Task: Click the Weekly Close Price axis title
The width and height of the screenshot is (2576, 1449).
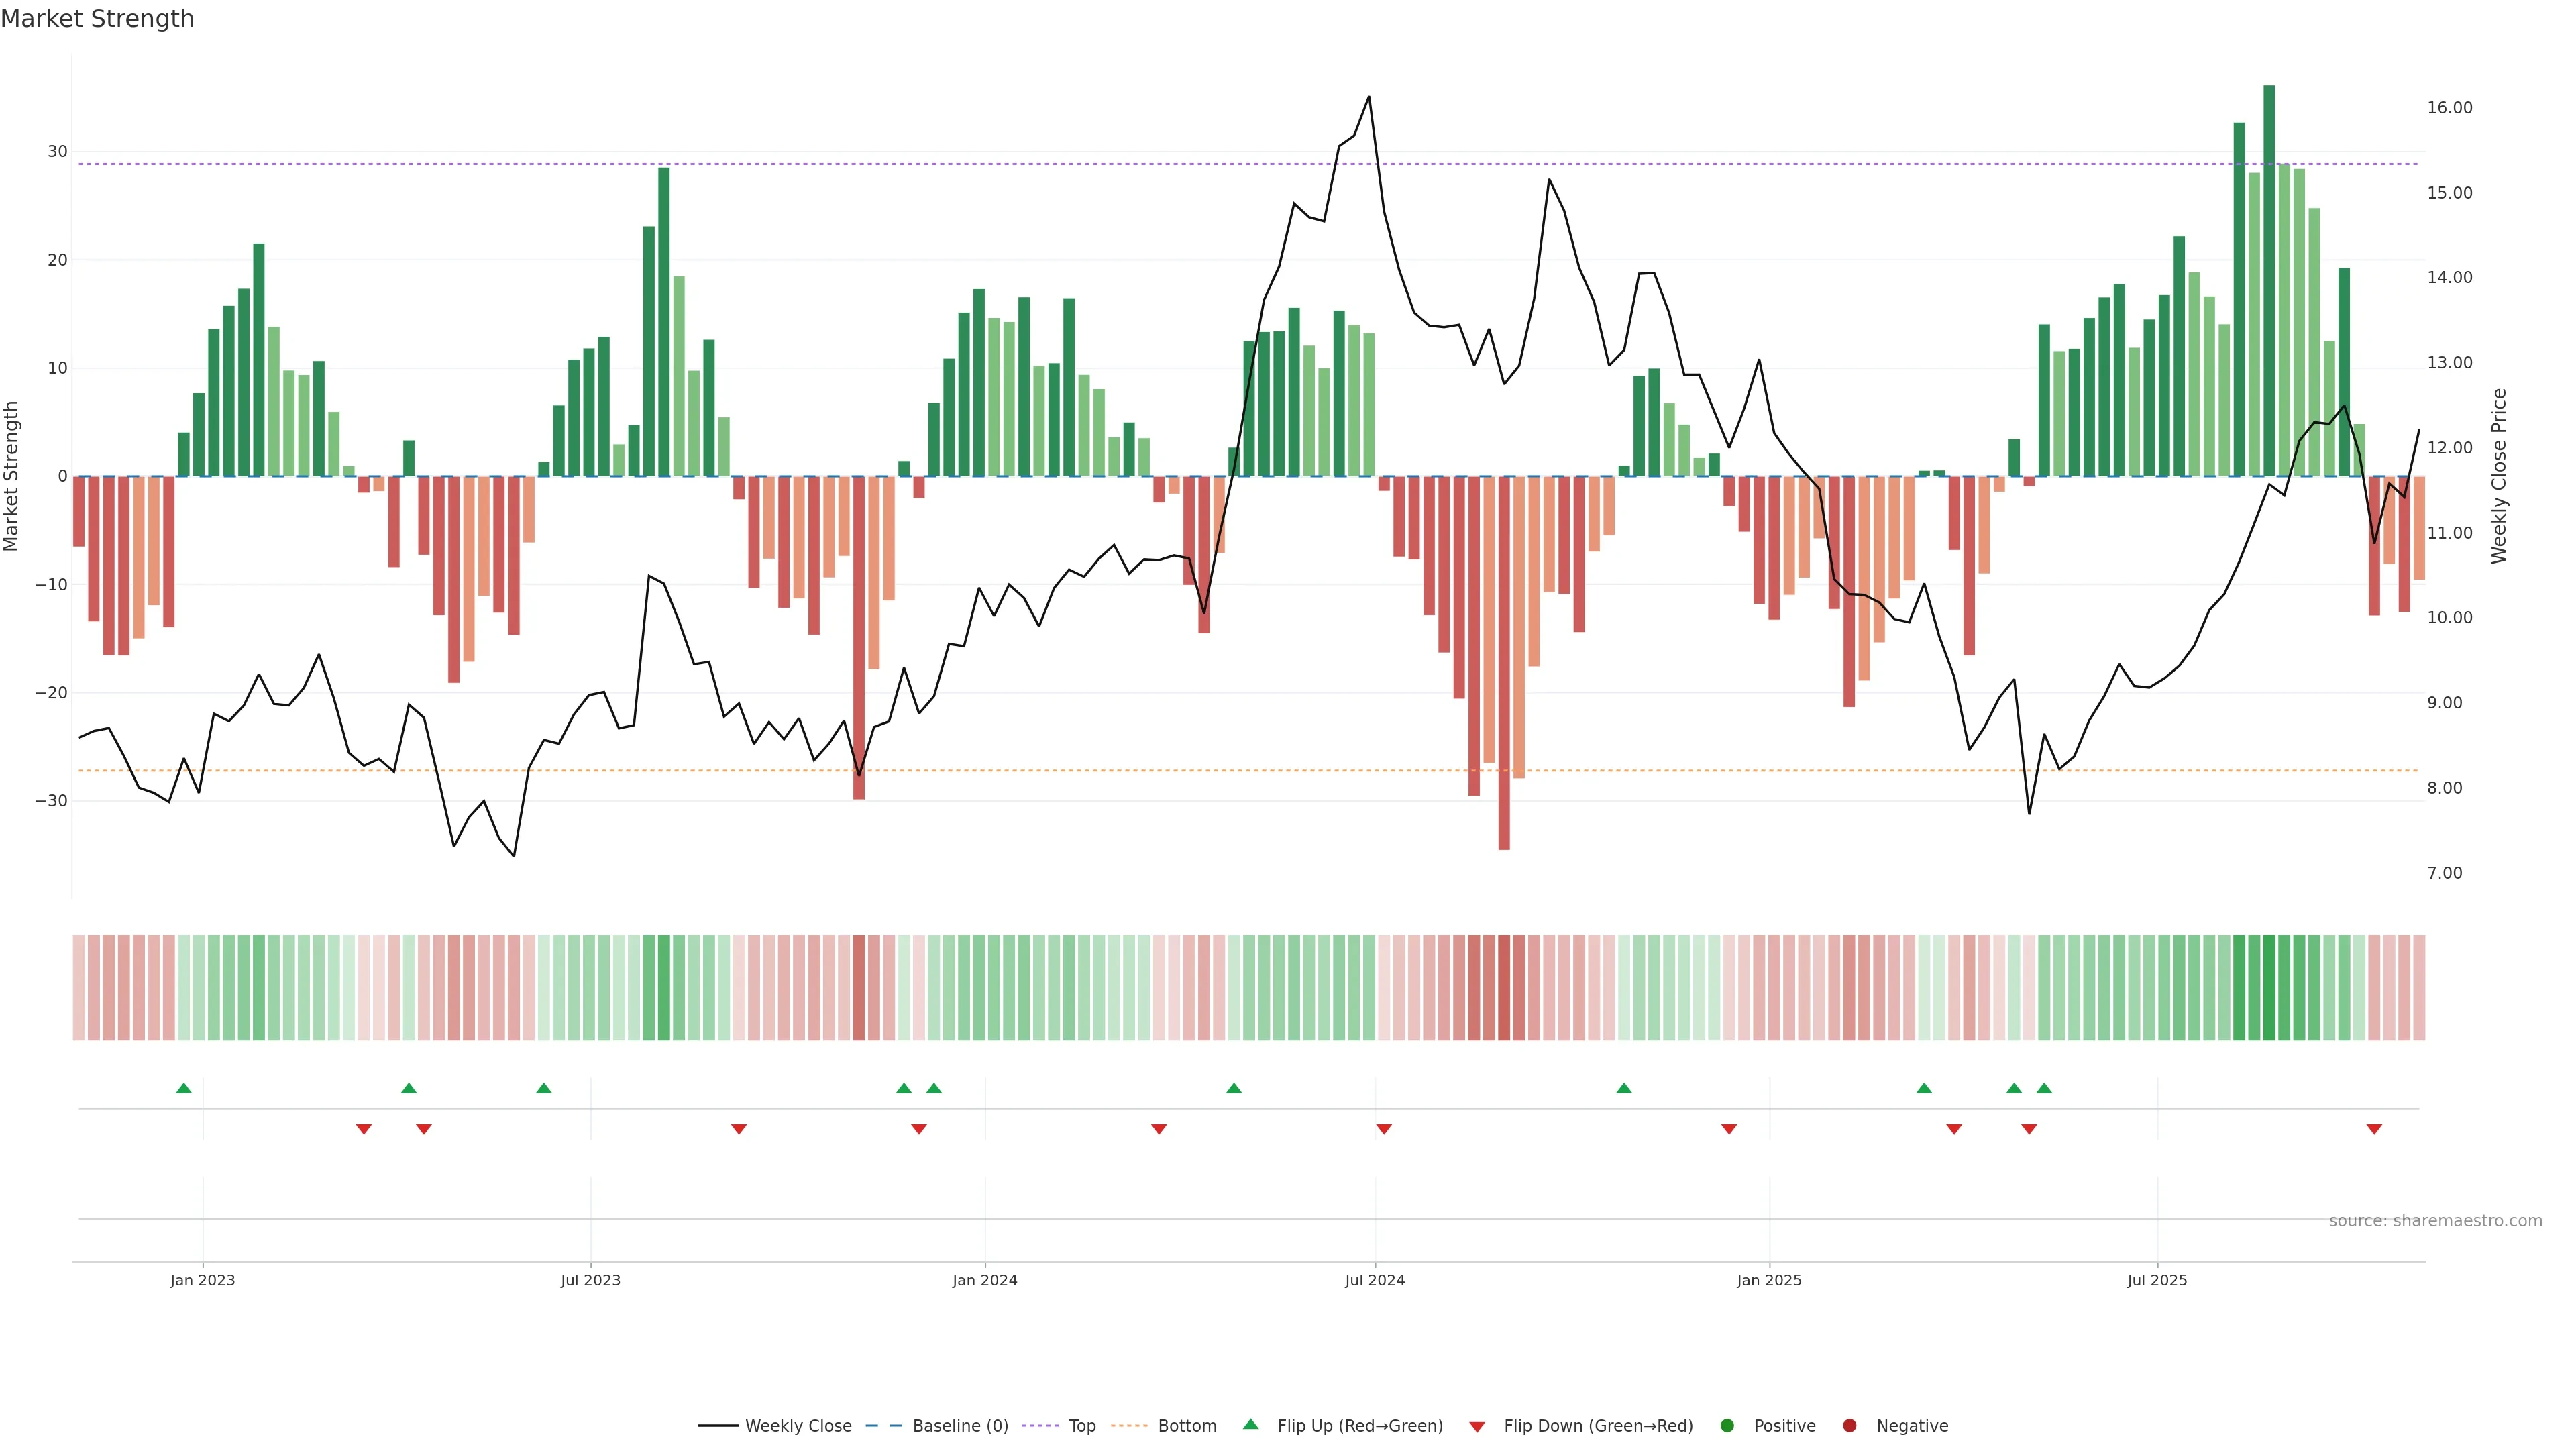Action: [x=2499, y=476]
